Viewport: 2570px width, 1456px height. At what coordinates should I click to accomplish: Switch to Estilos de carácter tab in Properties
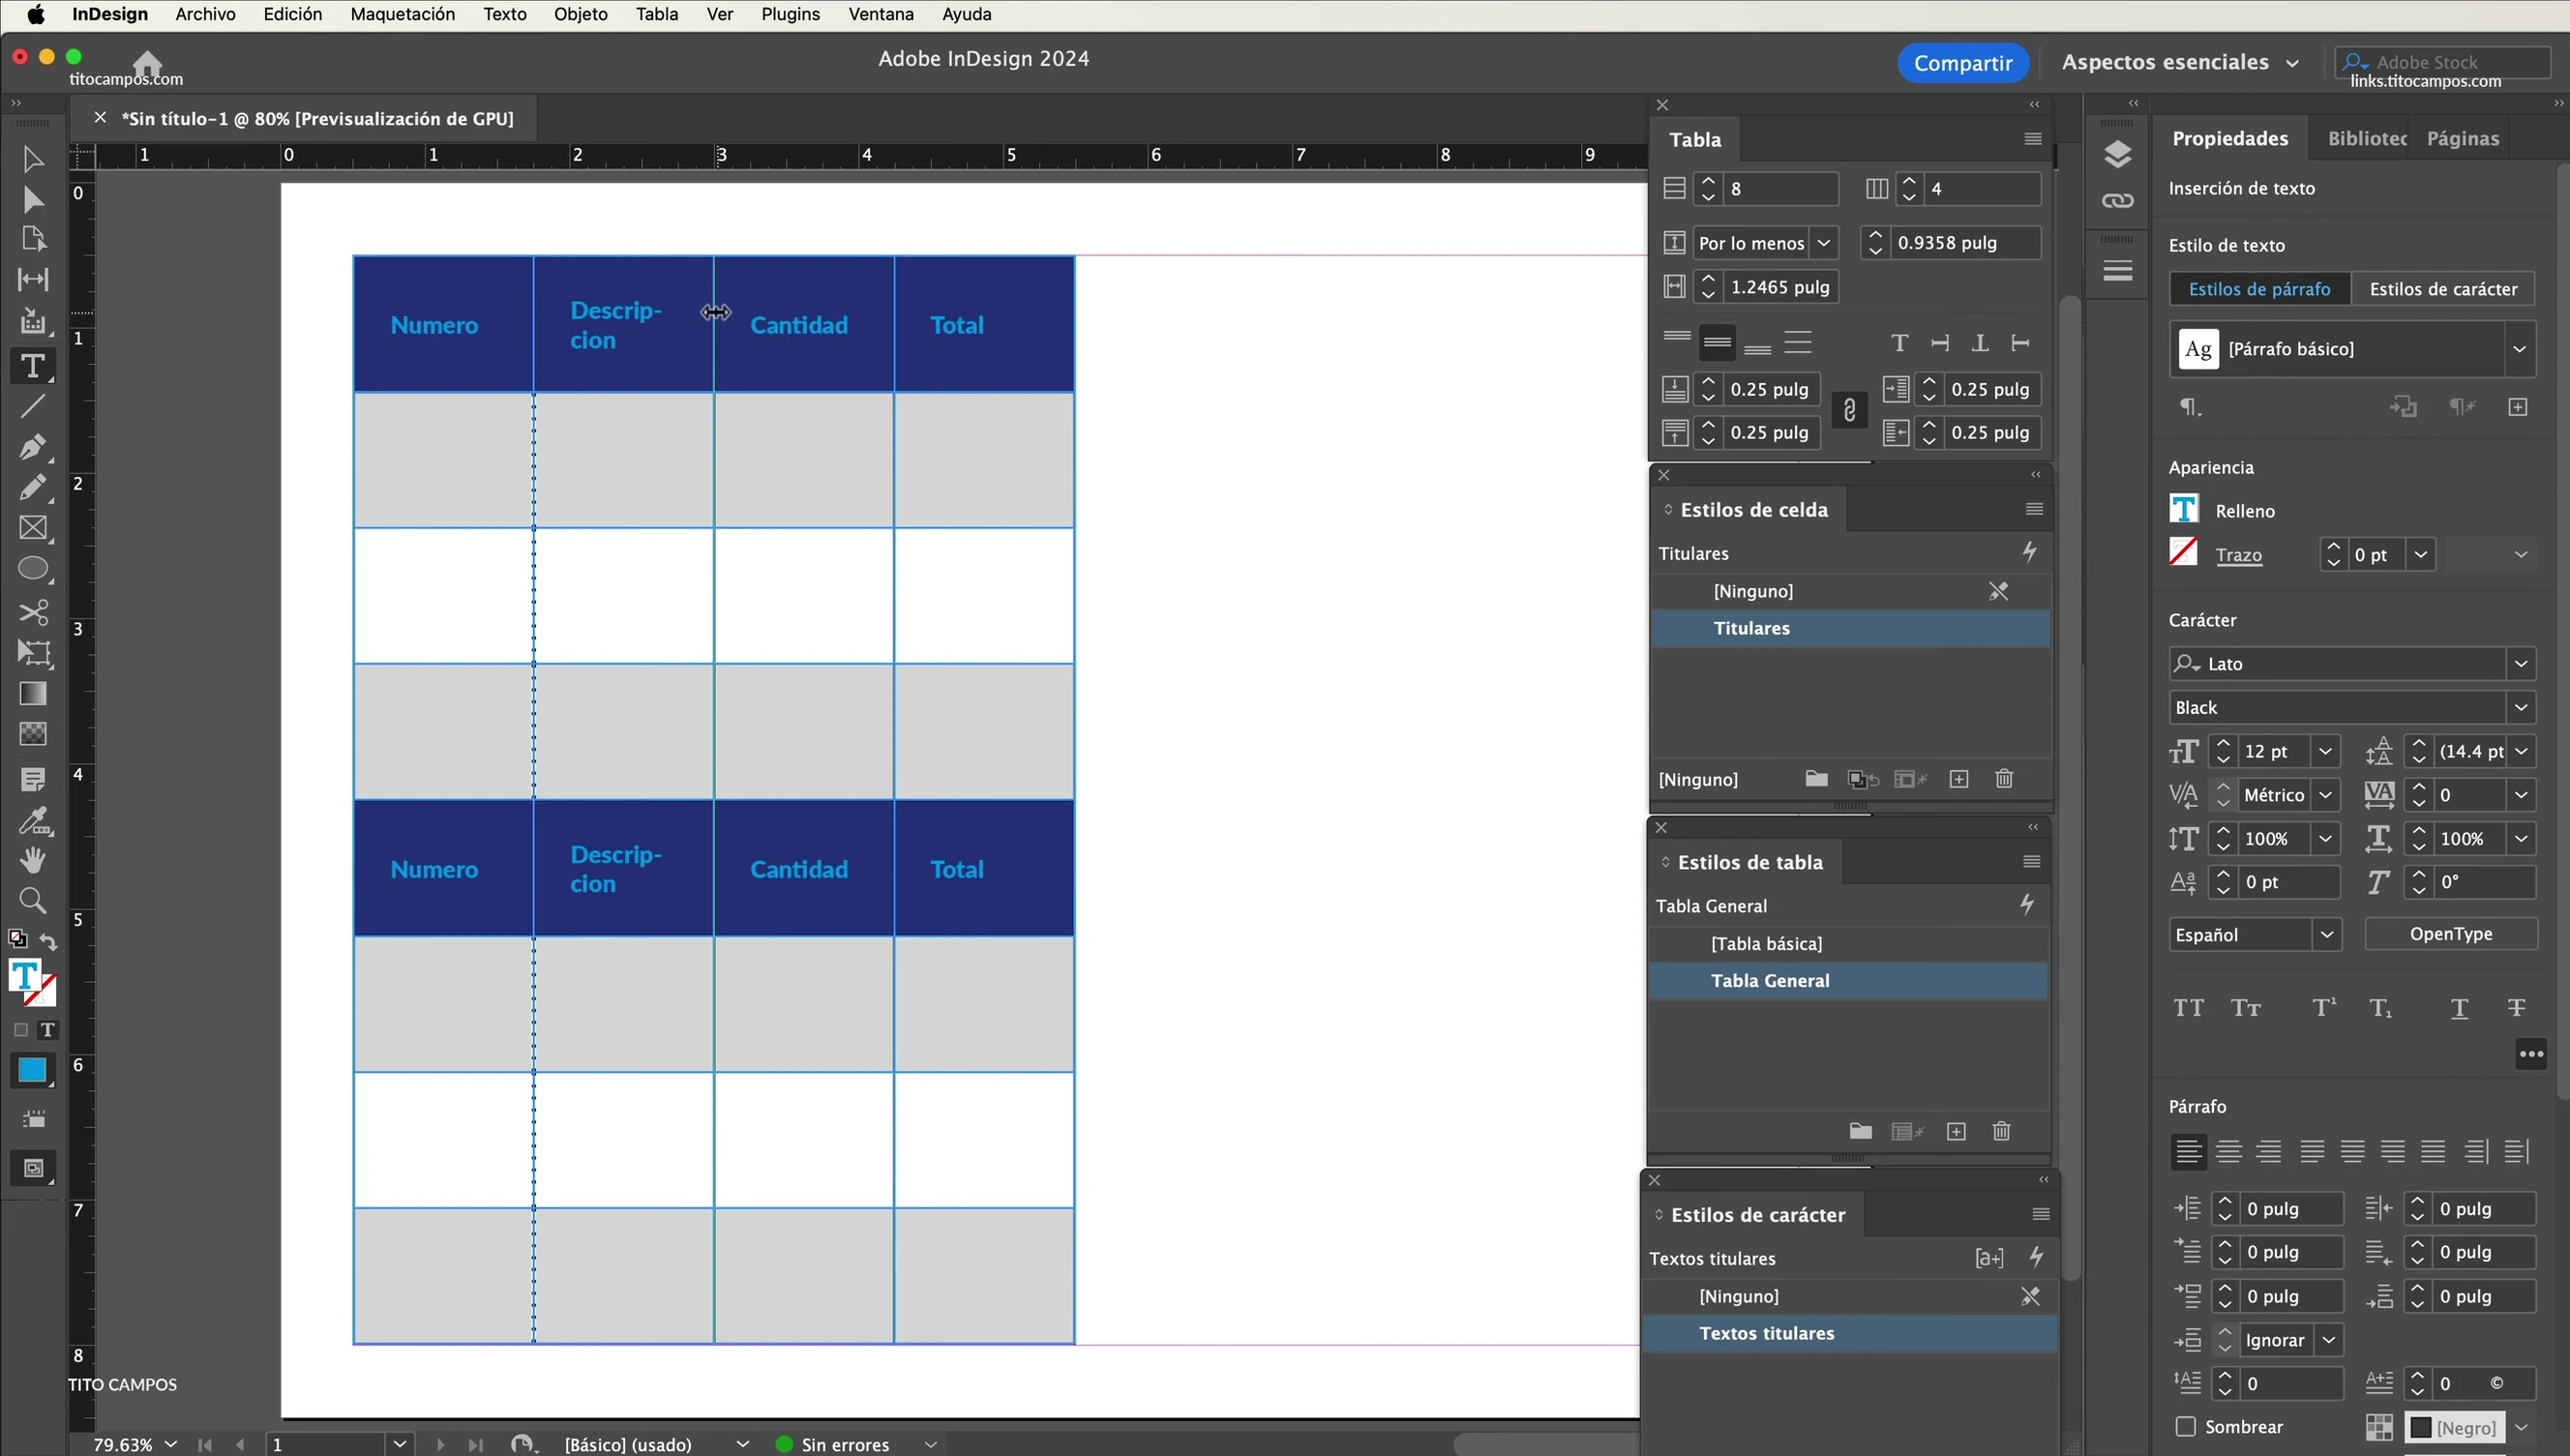2443,289
